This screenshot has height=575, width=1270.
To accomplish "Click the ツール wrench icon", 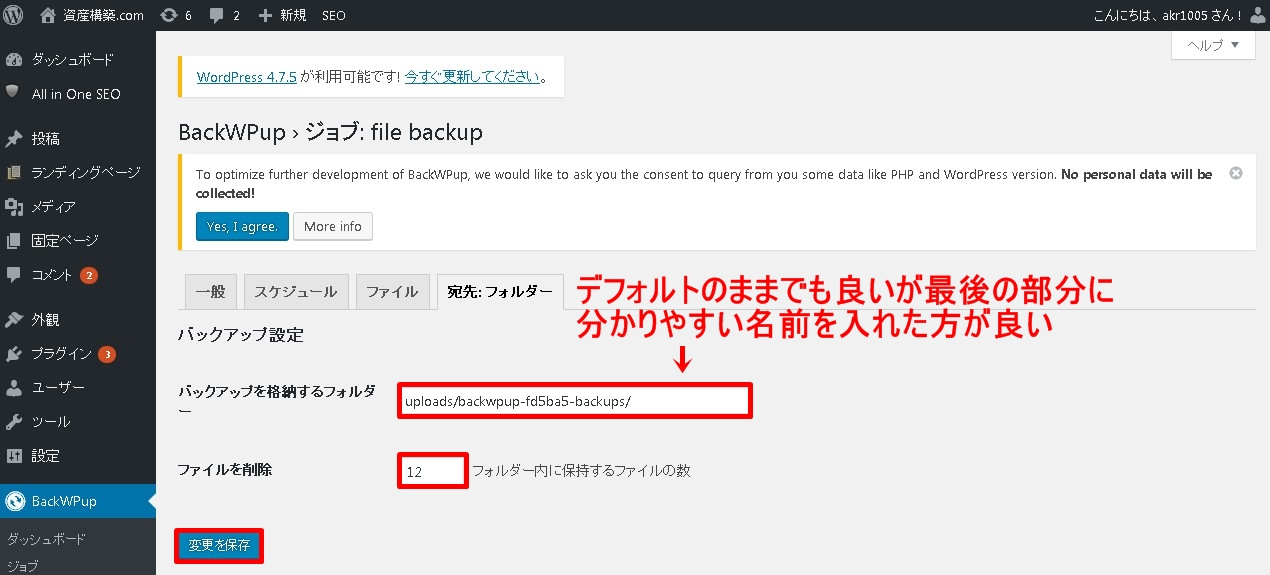I will (14, 421).
